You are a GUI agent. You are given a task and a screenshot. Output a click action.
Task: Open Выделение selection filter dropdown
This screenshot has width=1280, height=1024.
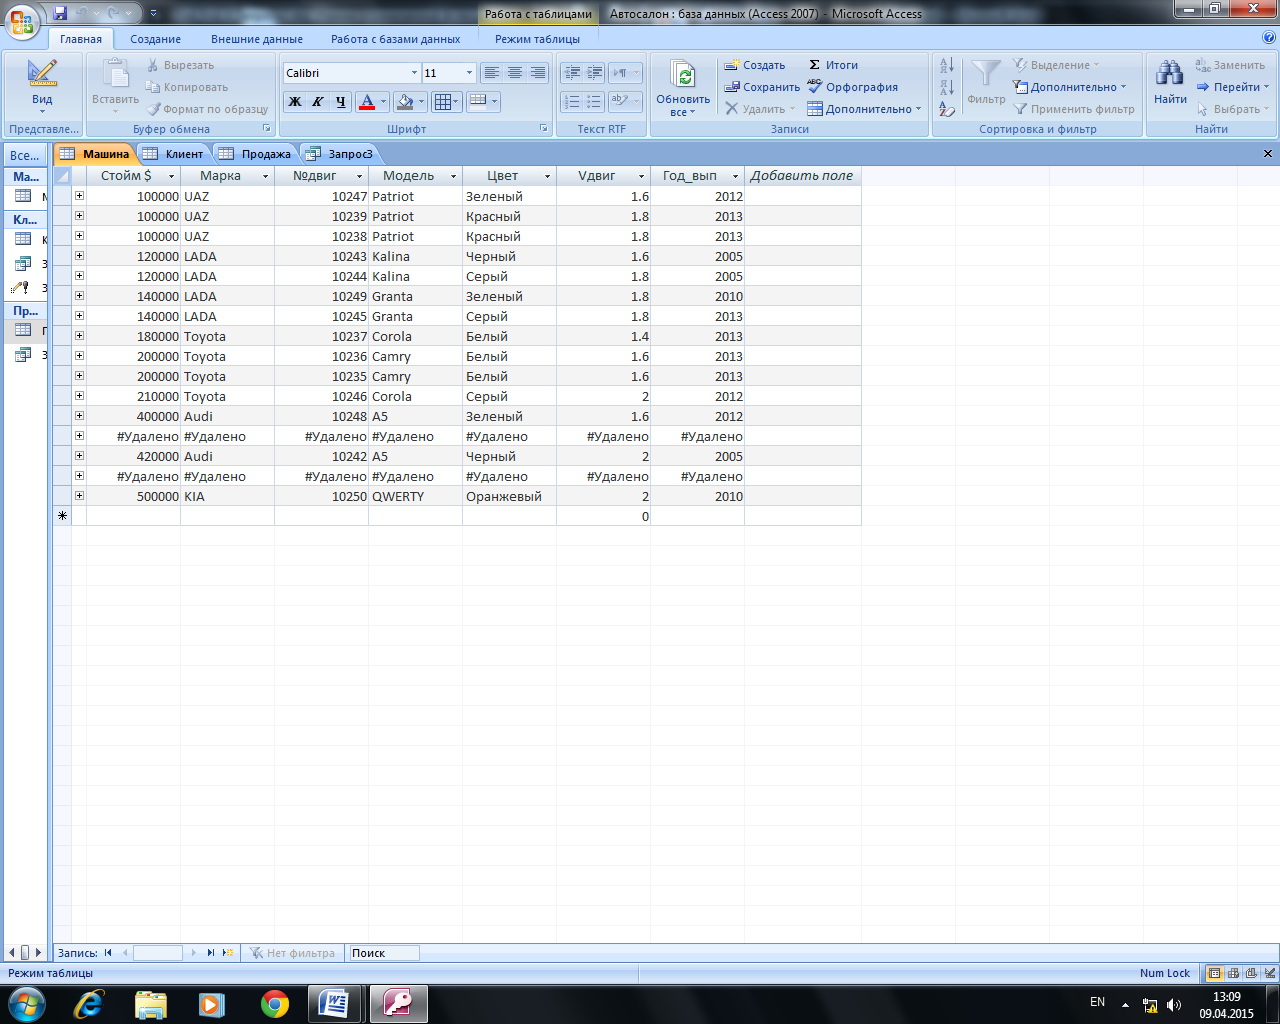1056,65
